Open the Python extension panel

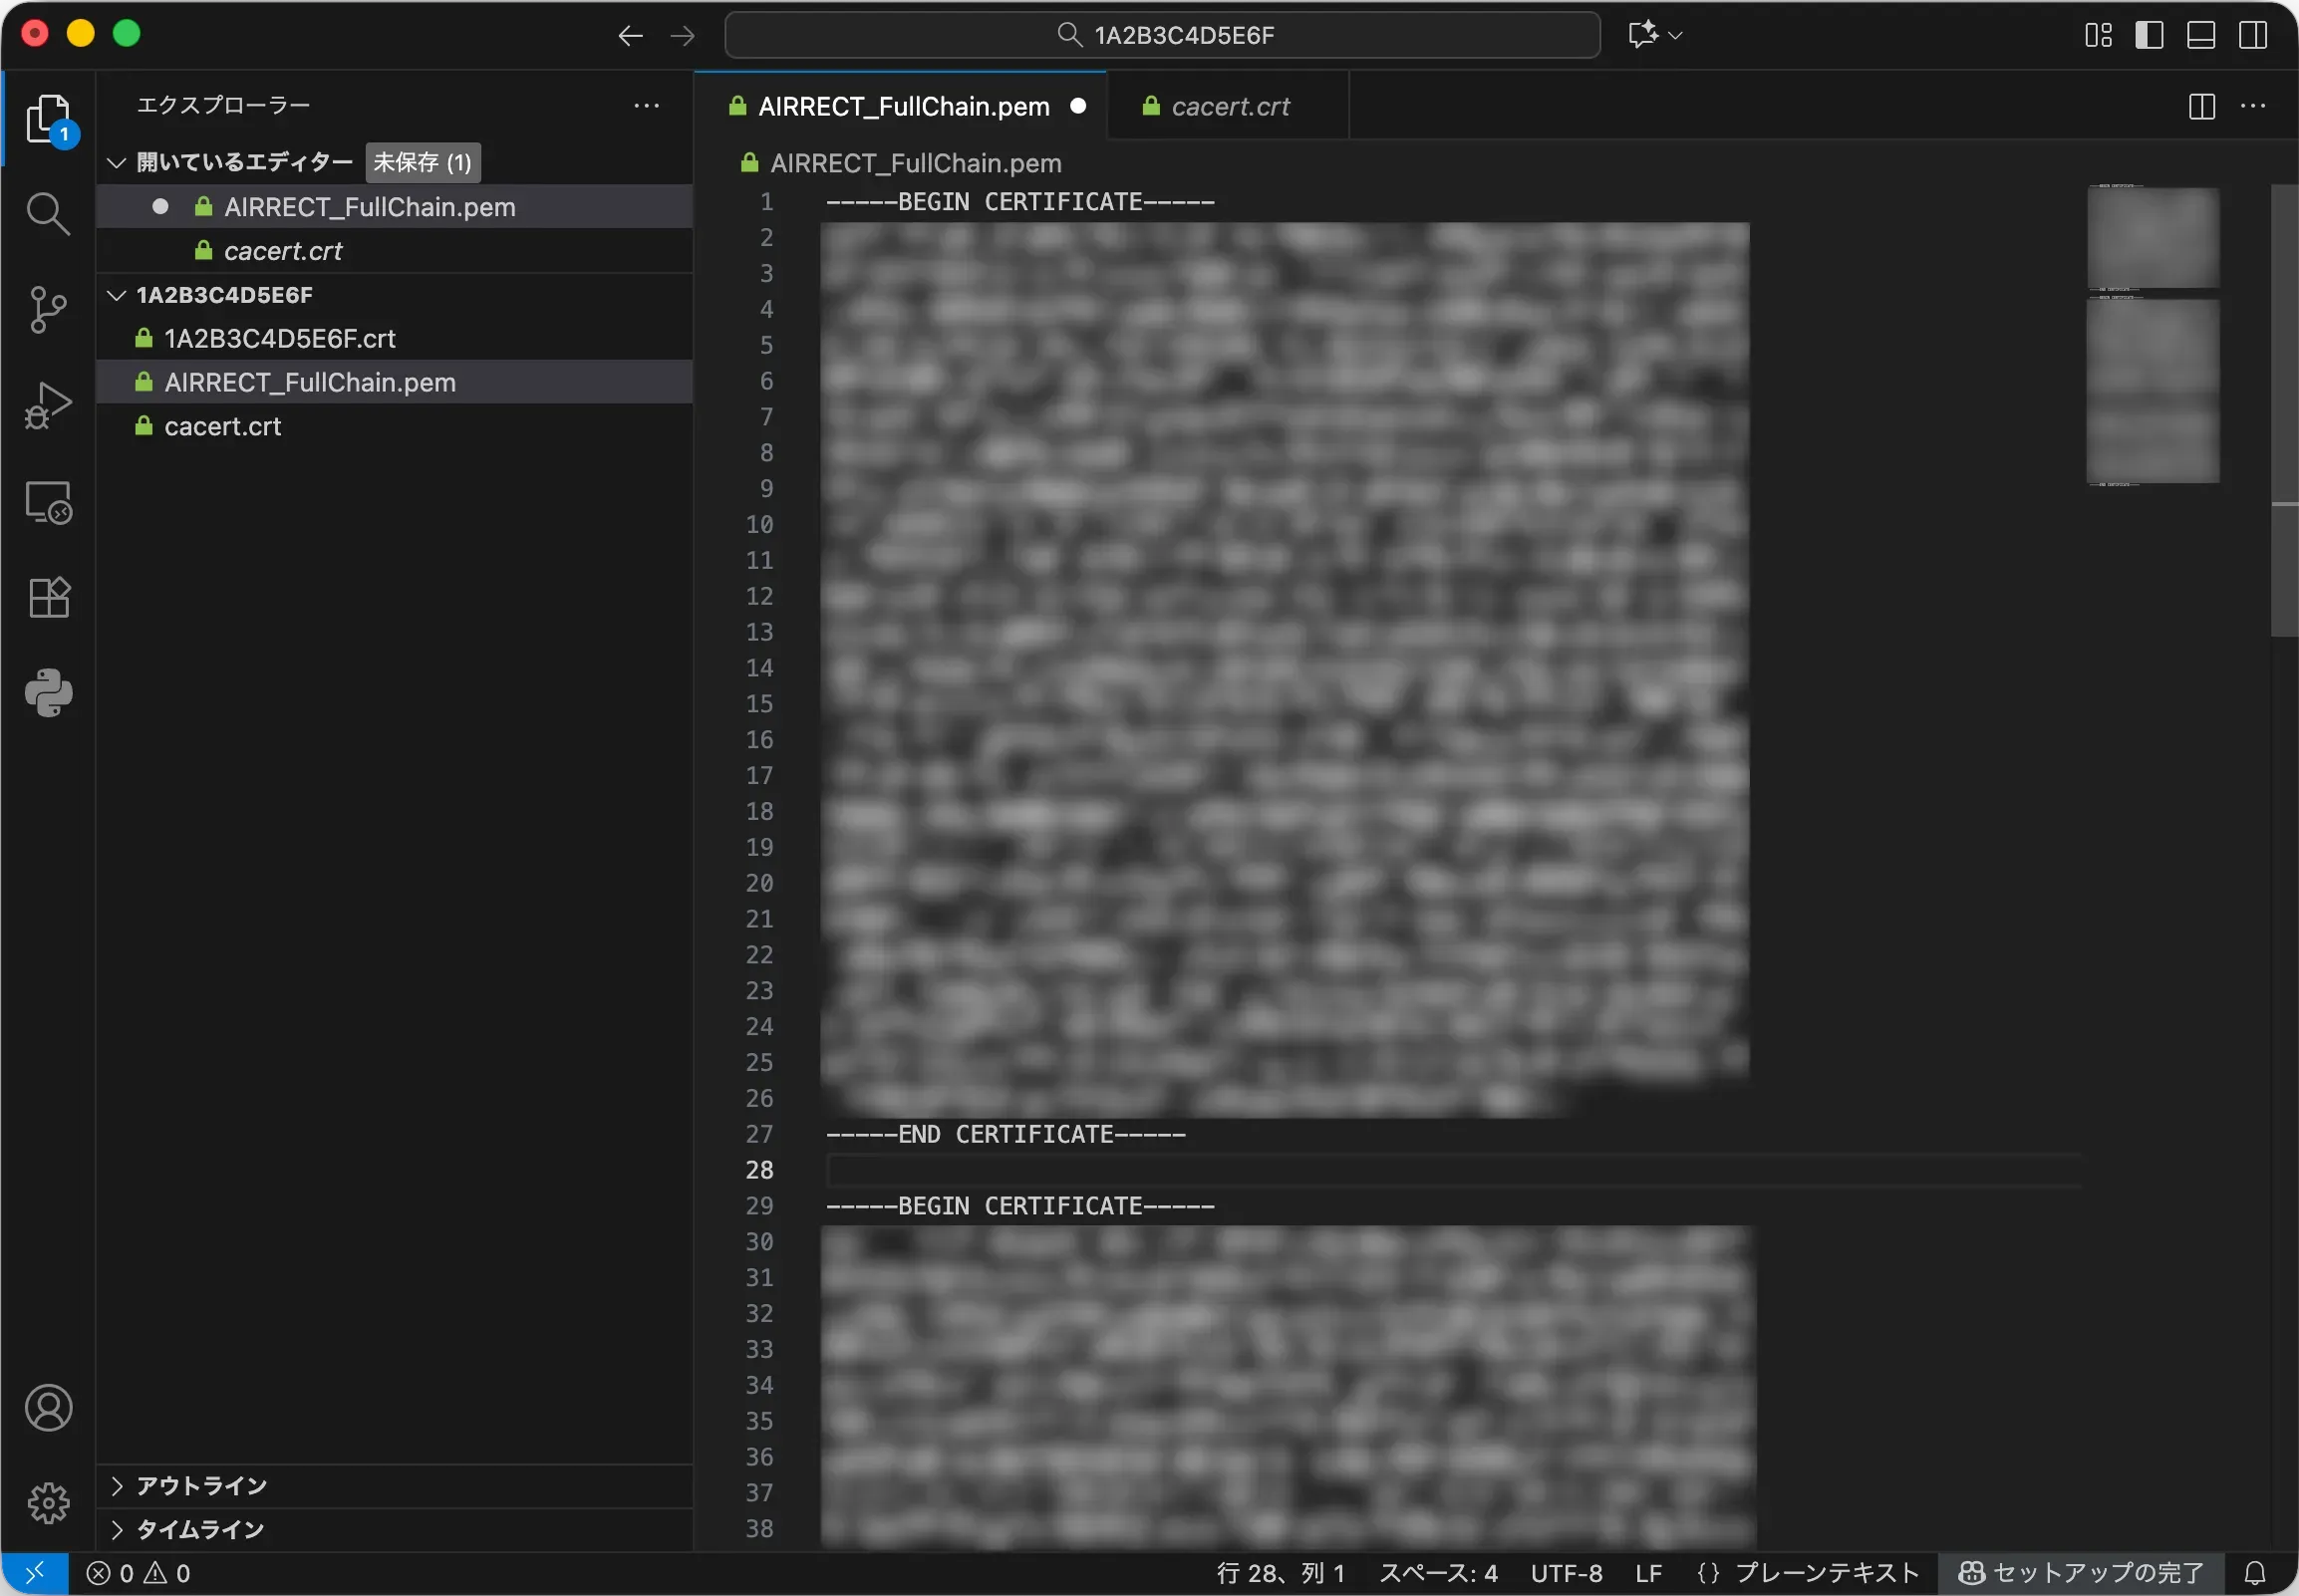coord(47,693)
